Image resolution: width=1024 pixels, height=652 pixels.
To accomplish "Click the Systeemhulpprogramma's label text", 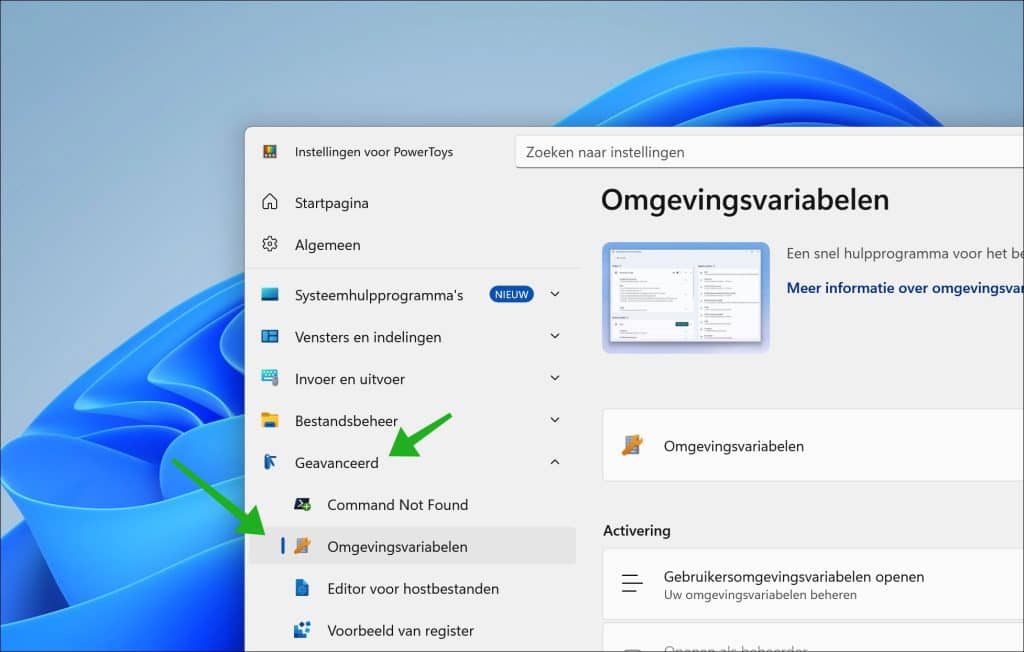I will pyautogui.click(x=379, y=295).
